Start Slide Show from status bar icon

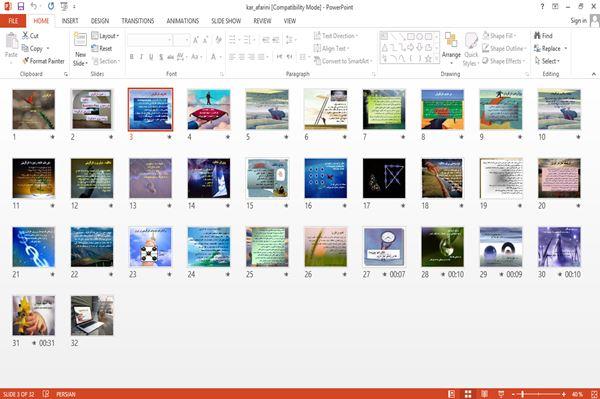tap(501, 394)
